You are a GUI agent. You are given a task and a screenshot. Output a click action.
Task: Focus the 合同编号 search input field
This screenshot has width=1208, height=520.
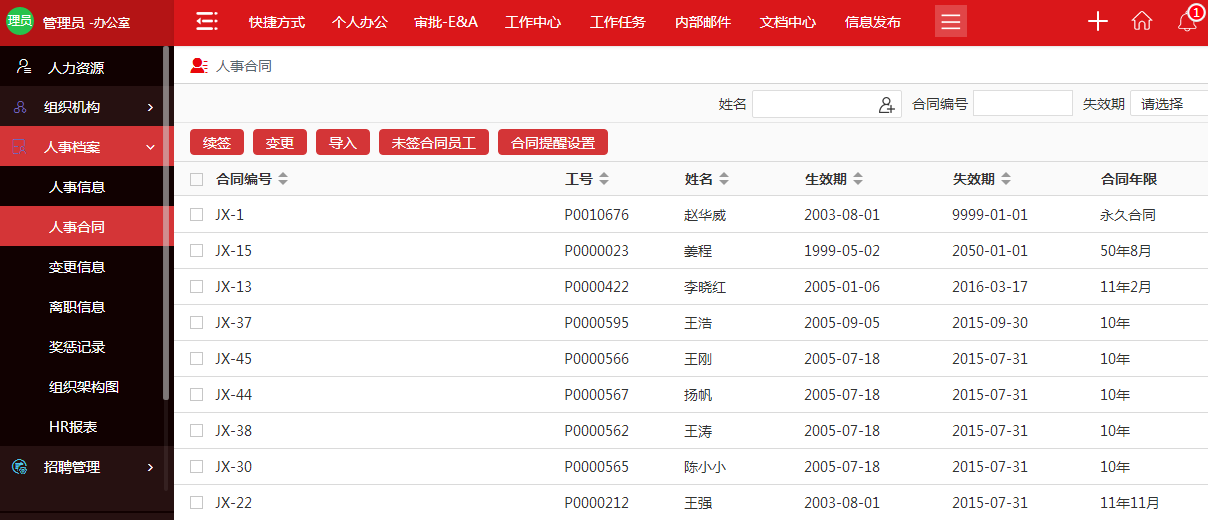(1023, 104)
